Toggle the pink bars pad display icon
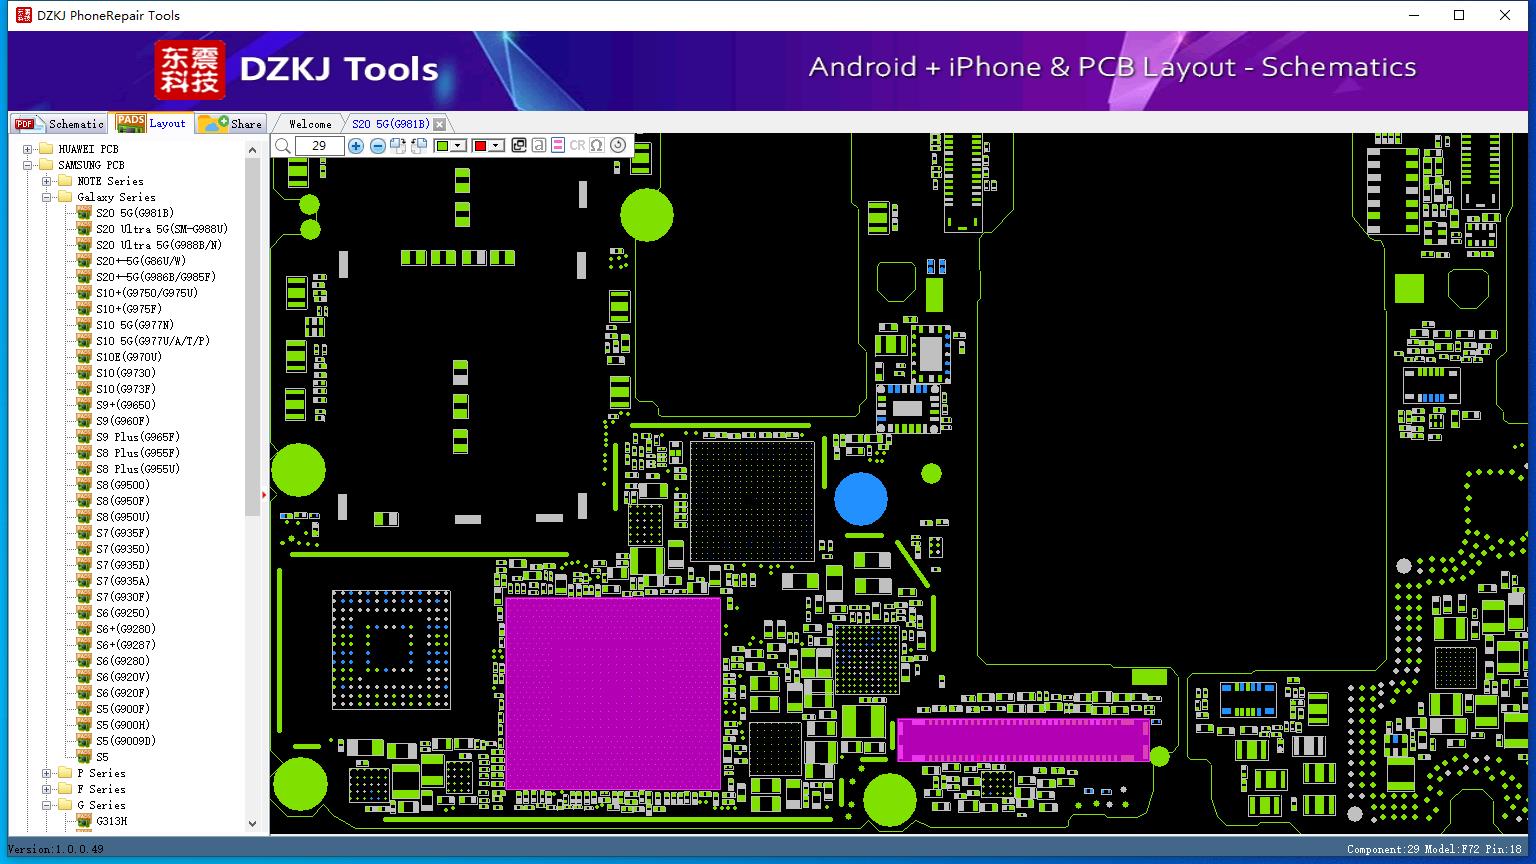This screenshot has height=864, width=1536. 558,146
